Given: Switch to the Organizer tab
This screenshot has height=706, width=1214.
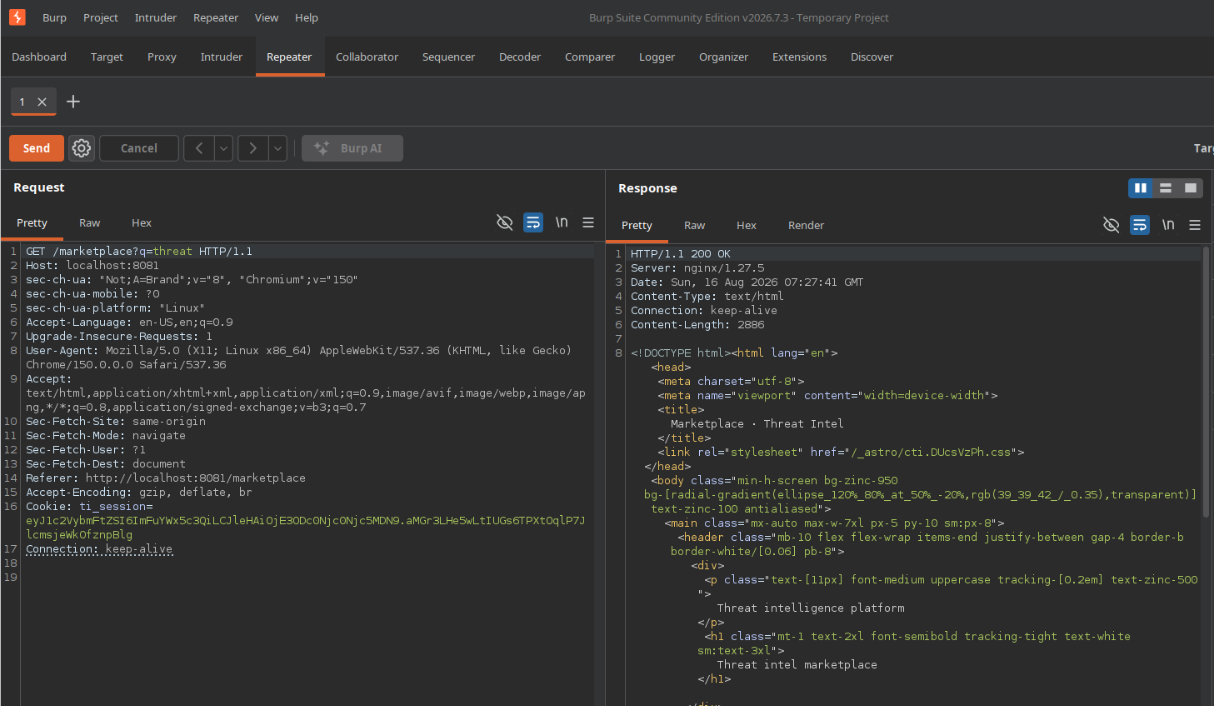Looking at the screenshot, I should pyautogui.click(x=724, y=57).
